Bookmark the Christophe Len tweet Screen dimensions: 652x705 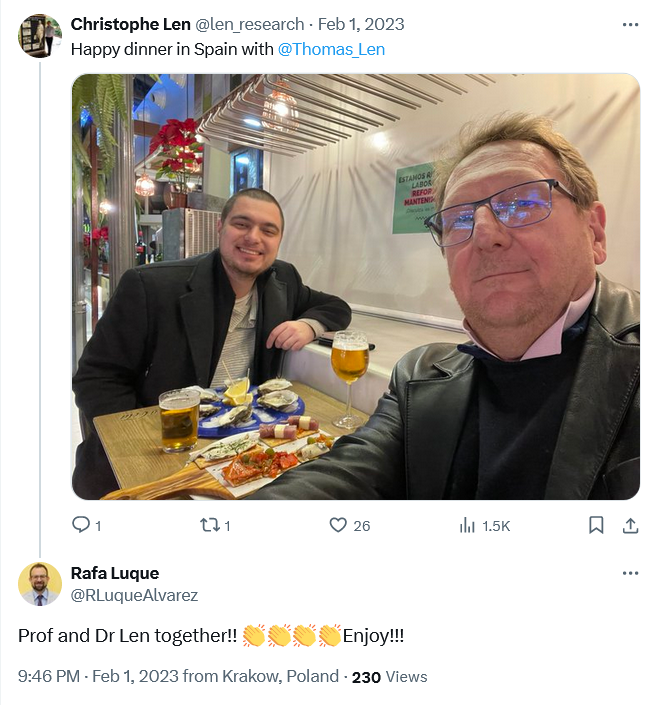tap(596, 525)
